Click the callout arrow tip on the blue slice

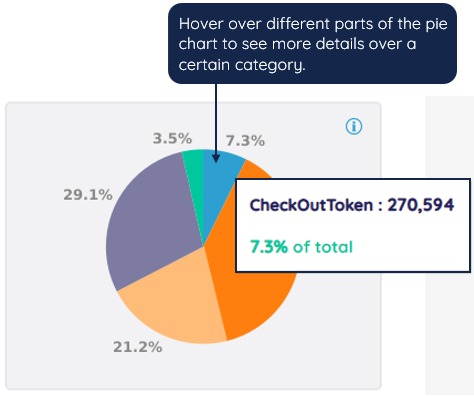[x=216, y=159]
